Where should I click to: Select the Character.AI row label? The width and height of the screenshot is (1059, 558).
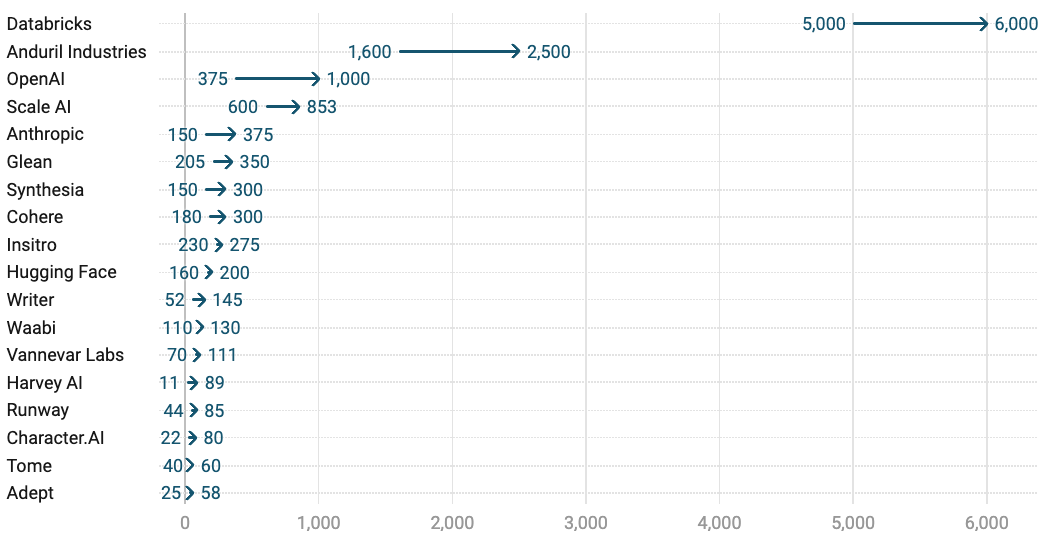(x=55, y=438)
